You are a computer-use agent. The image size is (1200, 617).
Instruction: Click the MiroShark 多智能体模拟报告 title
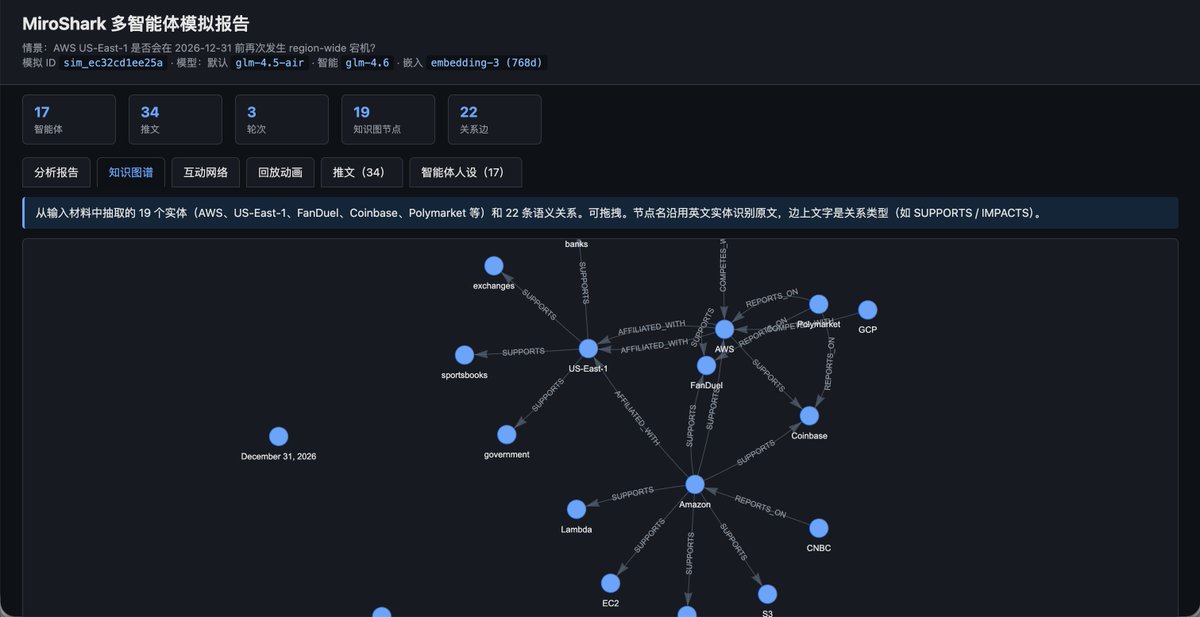136,24
